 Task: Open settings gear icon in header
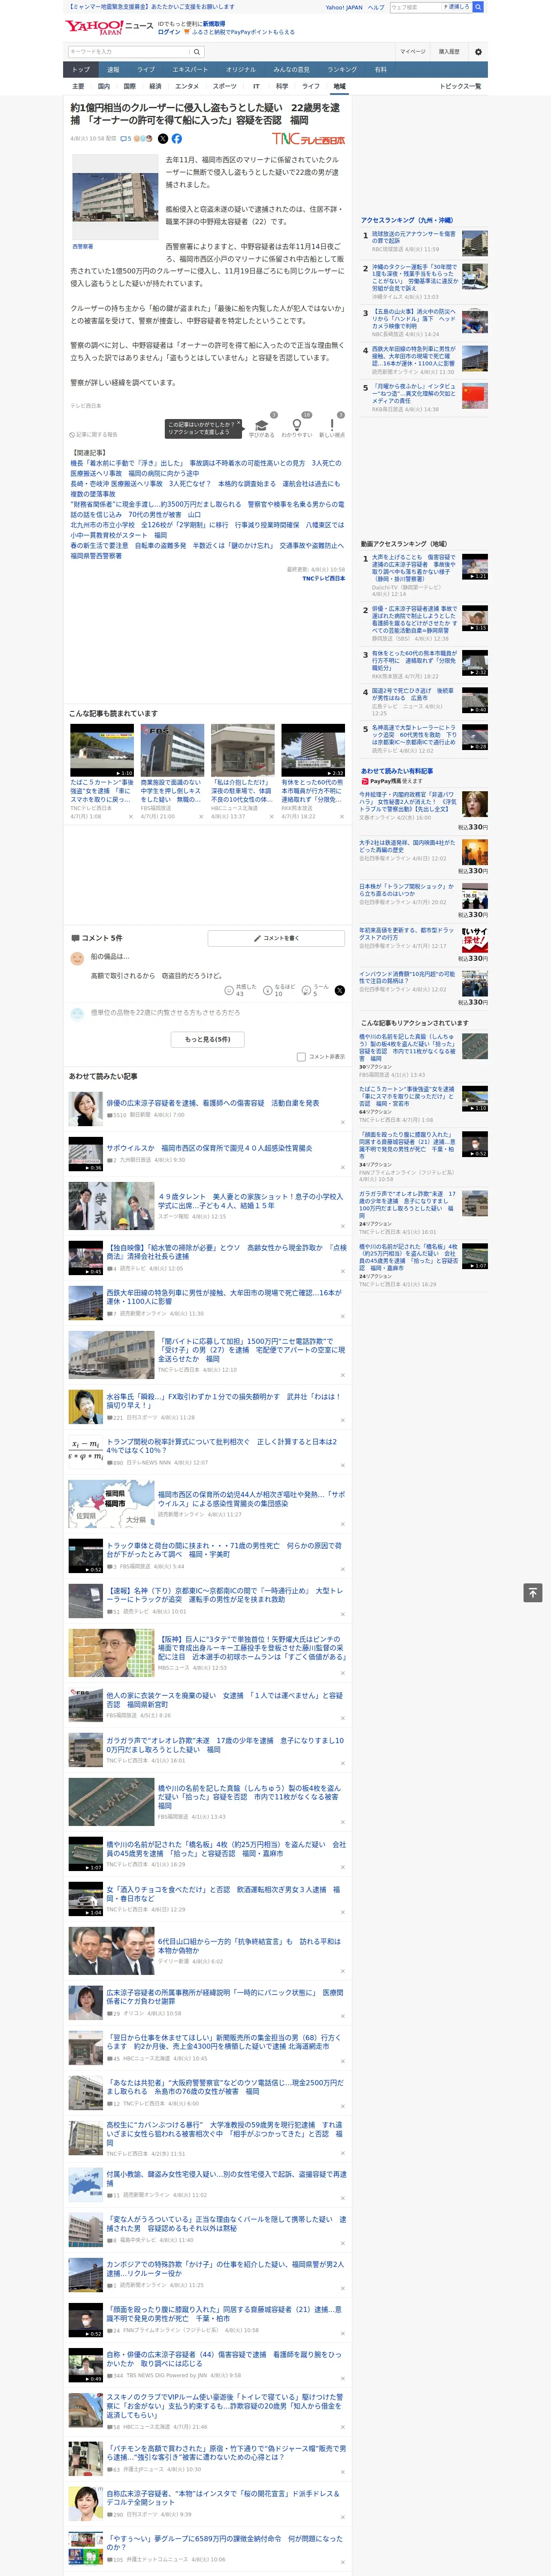[x=478, y=52]
